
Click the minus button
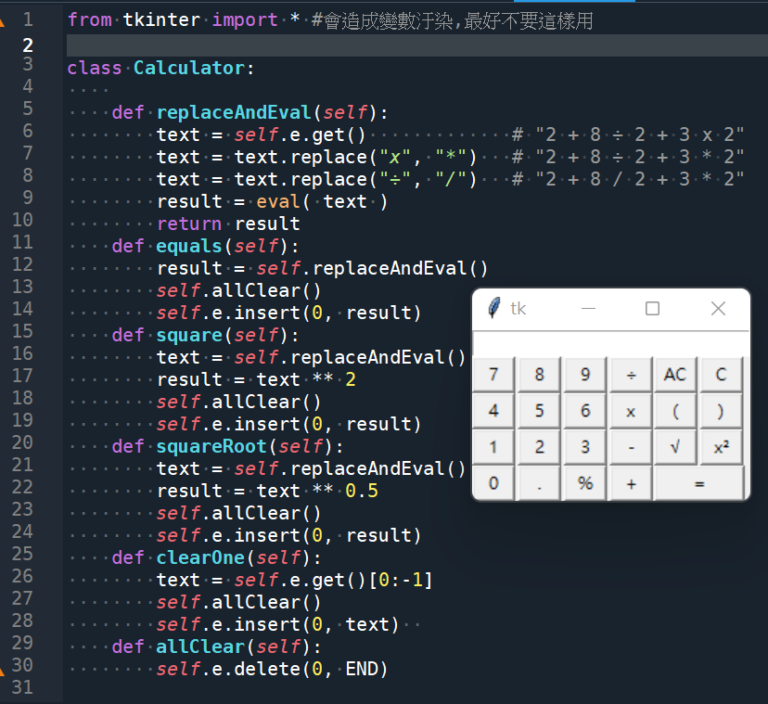point(631,447)
